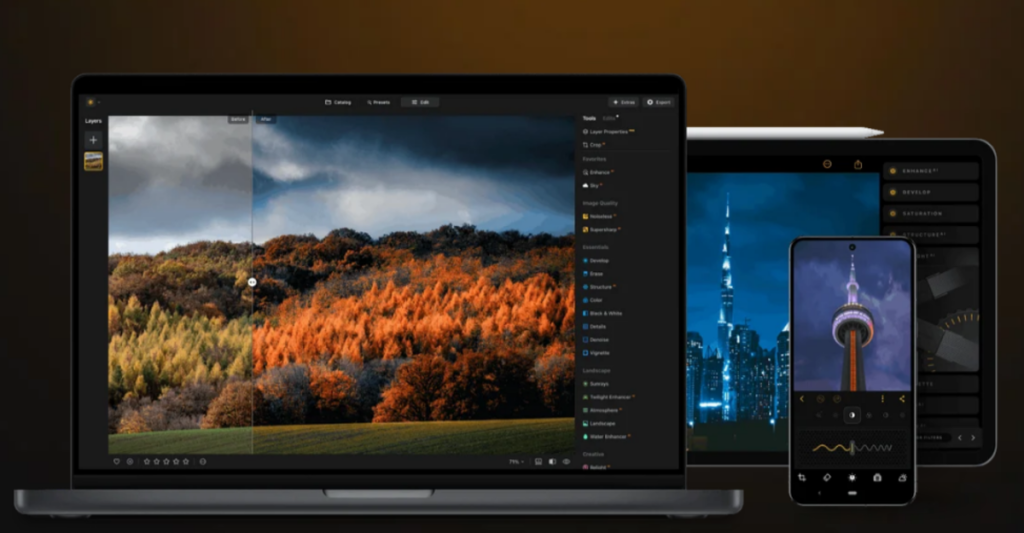Select the highlighted contrast filter on the phone
The height and width of the screenshot is (533, 1024).
point(852,415)
